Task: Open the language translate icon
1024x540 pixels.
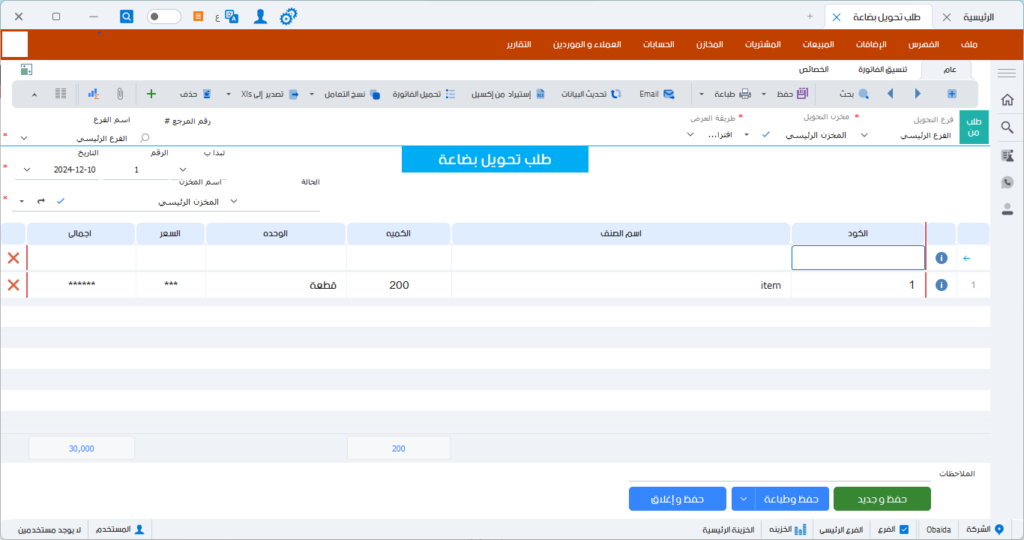Action: click(232, 17)
